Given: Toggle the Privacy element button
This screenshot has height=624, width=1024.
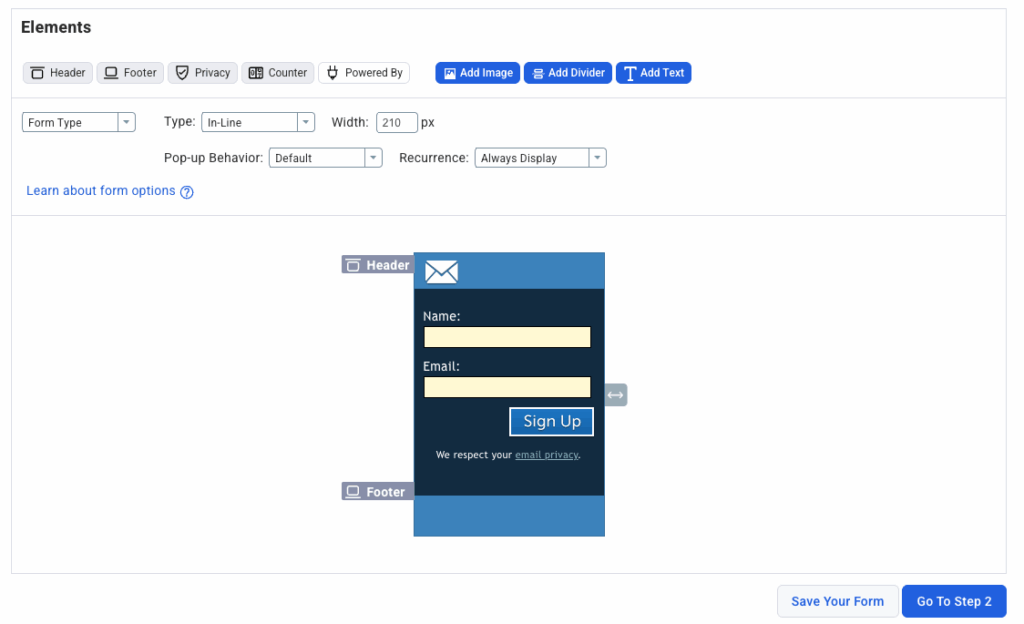Looking at the screenshot, I should pos(203,73).
